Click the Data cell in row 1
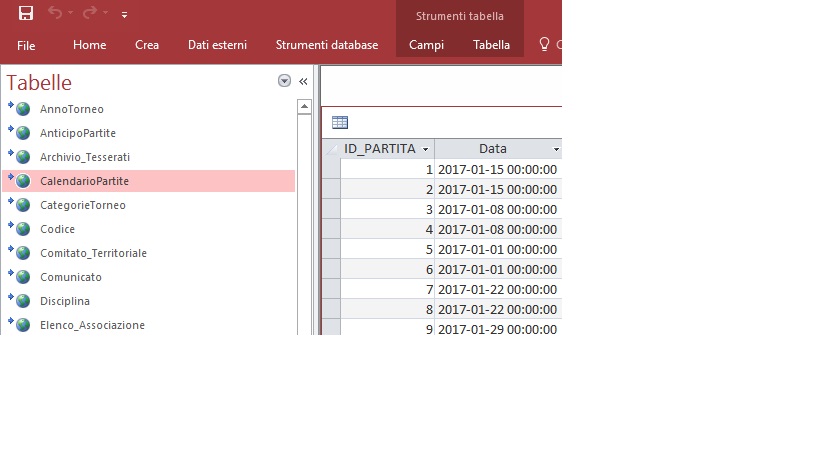The width and height of the screenshot is (819, 460). click(x=498, y=169)
